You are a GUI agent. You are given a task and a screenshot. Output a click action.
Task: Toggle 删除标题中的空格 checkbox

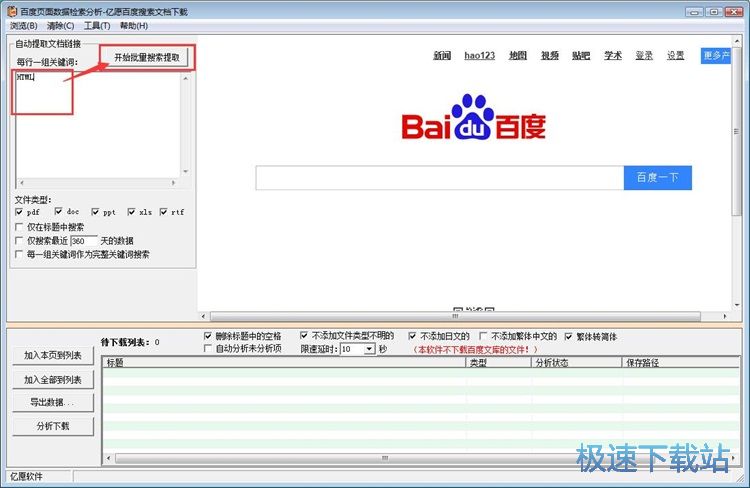click(208, 336)
